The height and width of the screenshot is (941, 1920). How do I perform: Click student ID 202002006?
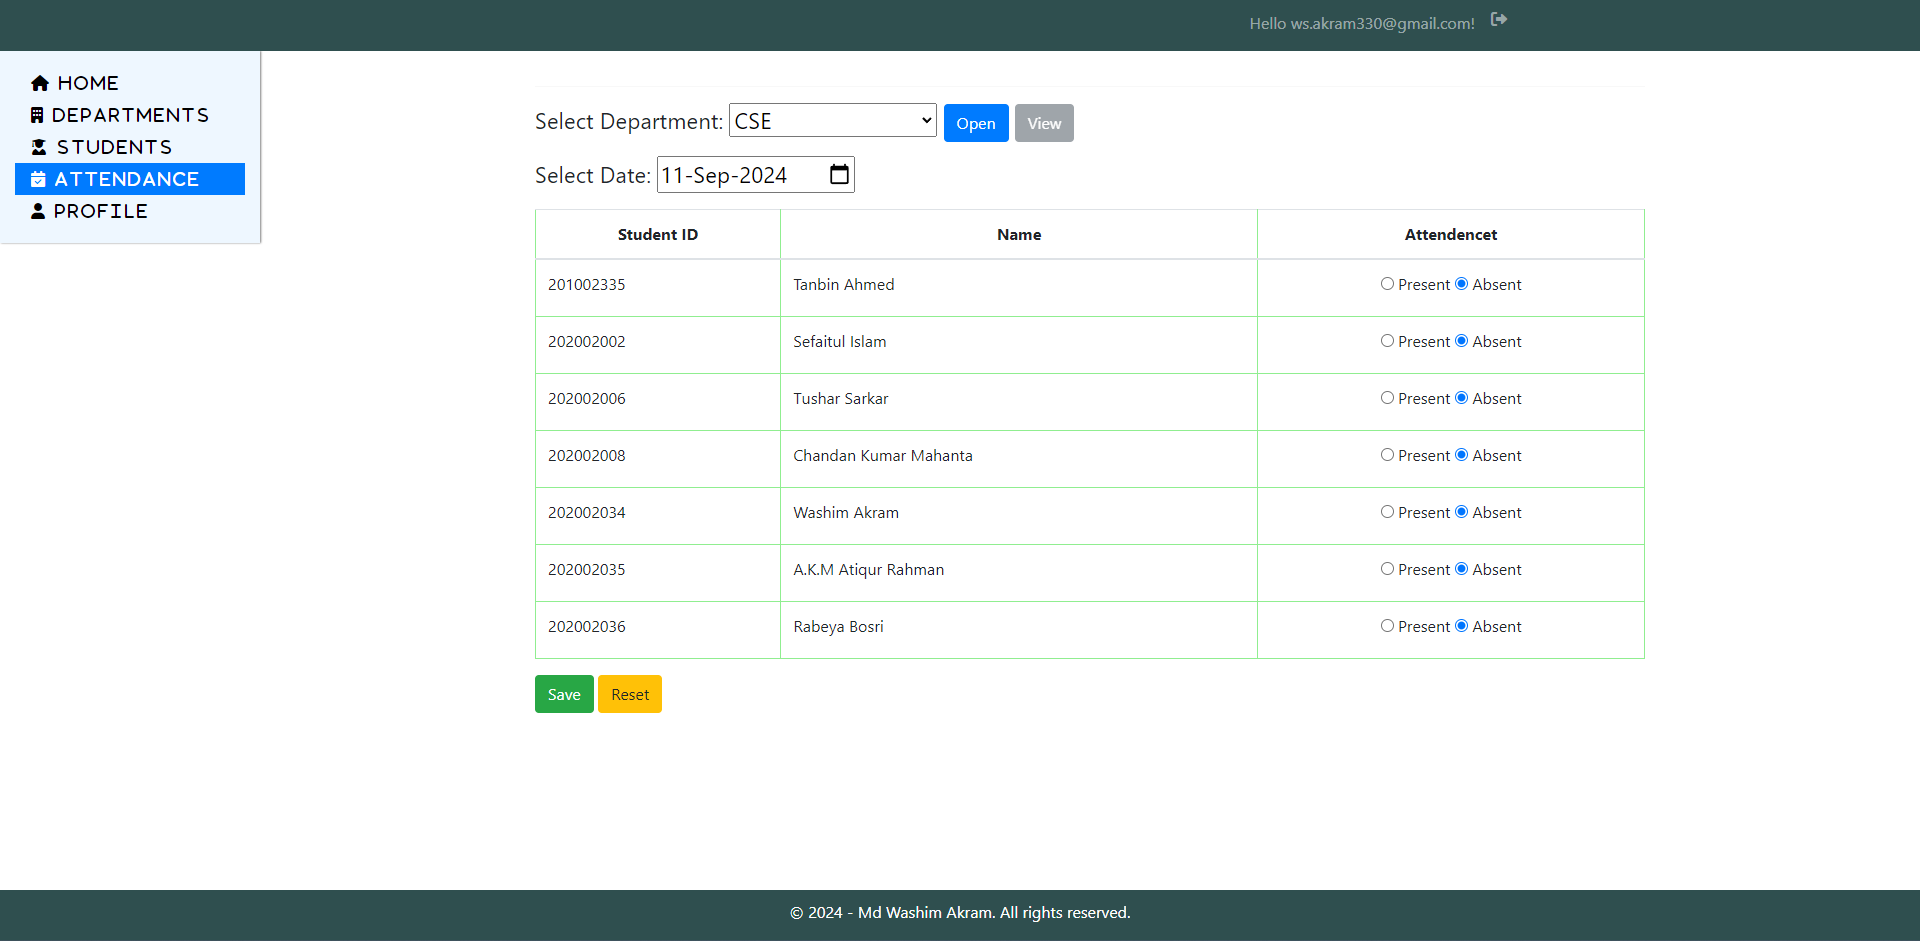pos(587,399)
